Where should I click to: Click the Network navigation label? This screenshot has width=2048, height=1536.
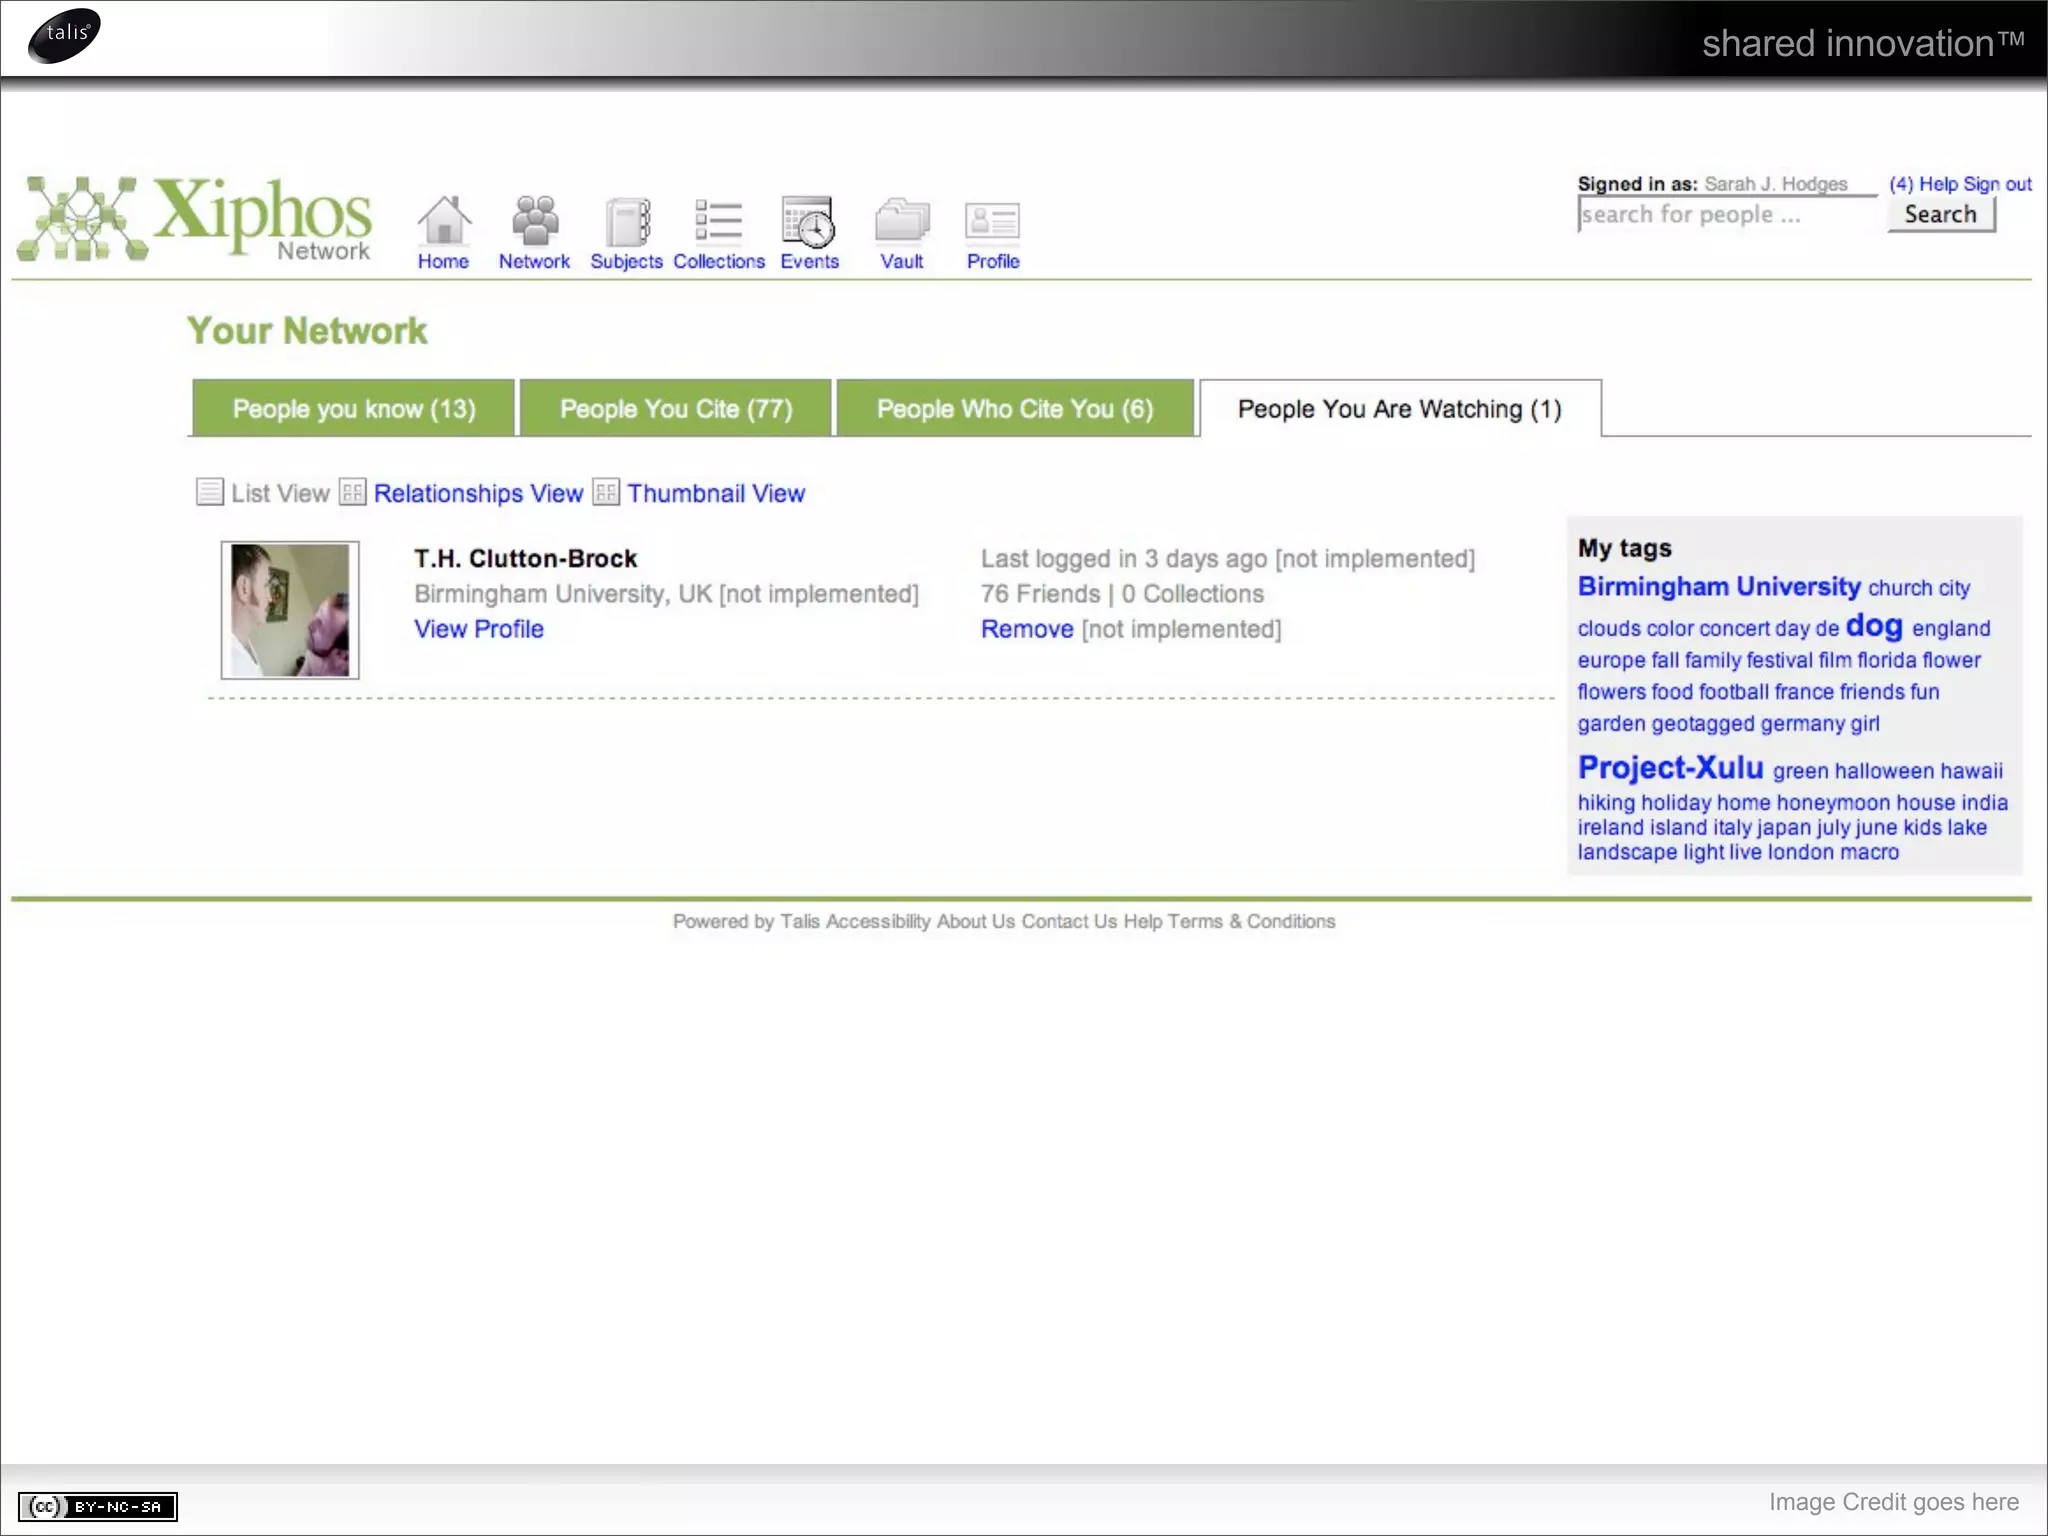[x=534, y=261]
